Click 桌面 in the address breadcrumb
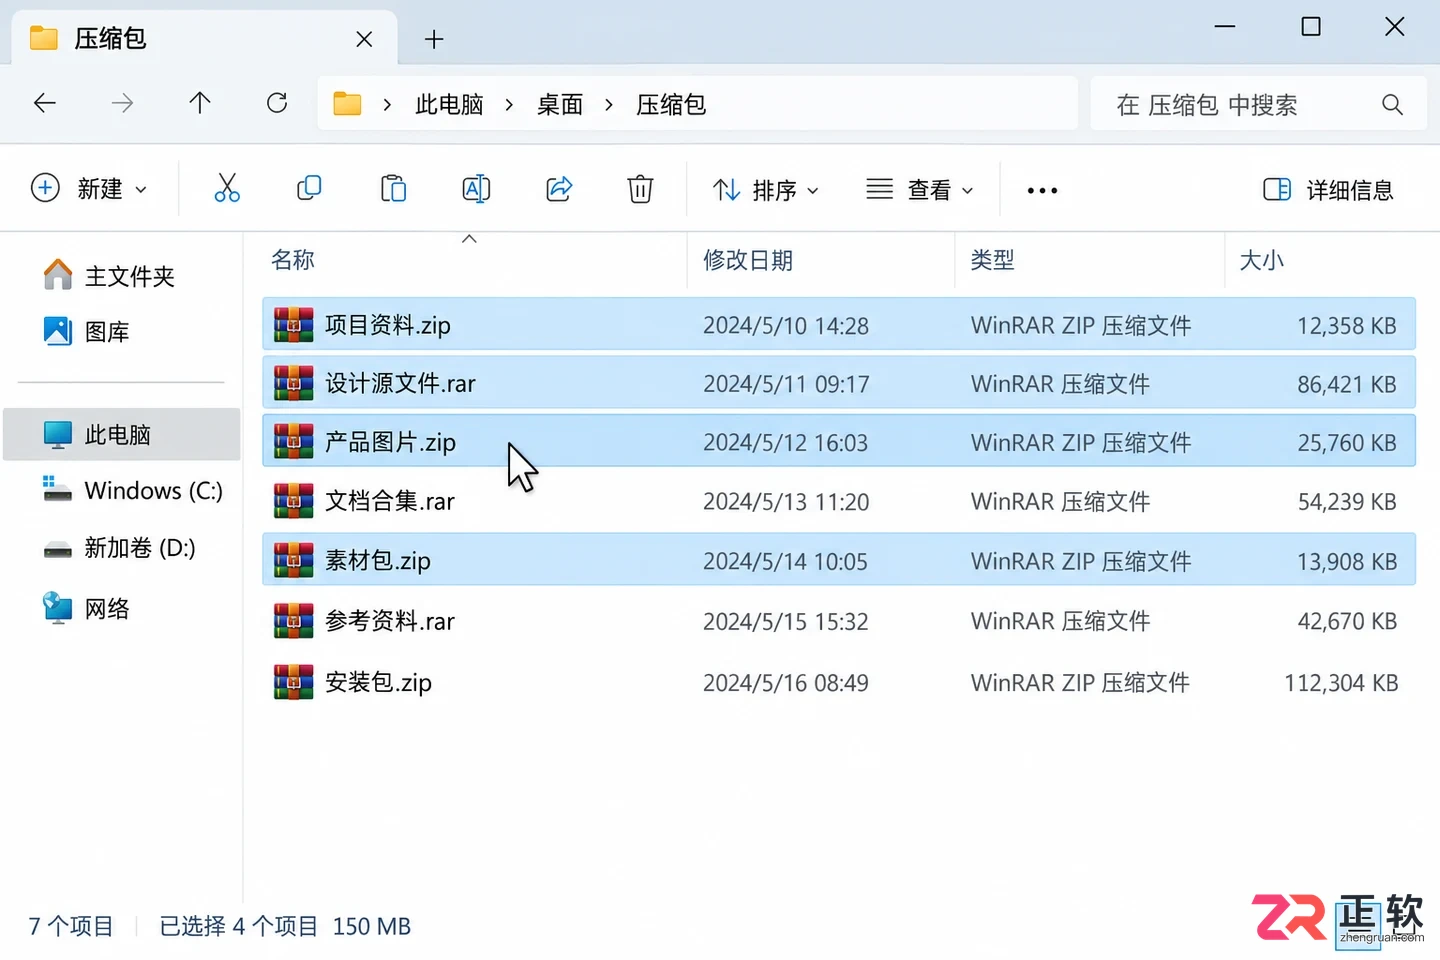 560,104
